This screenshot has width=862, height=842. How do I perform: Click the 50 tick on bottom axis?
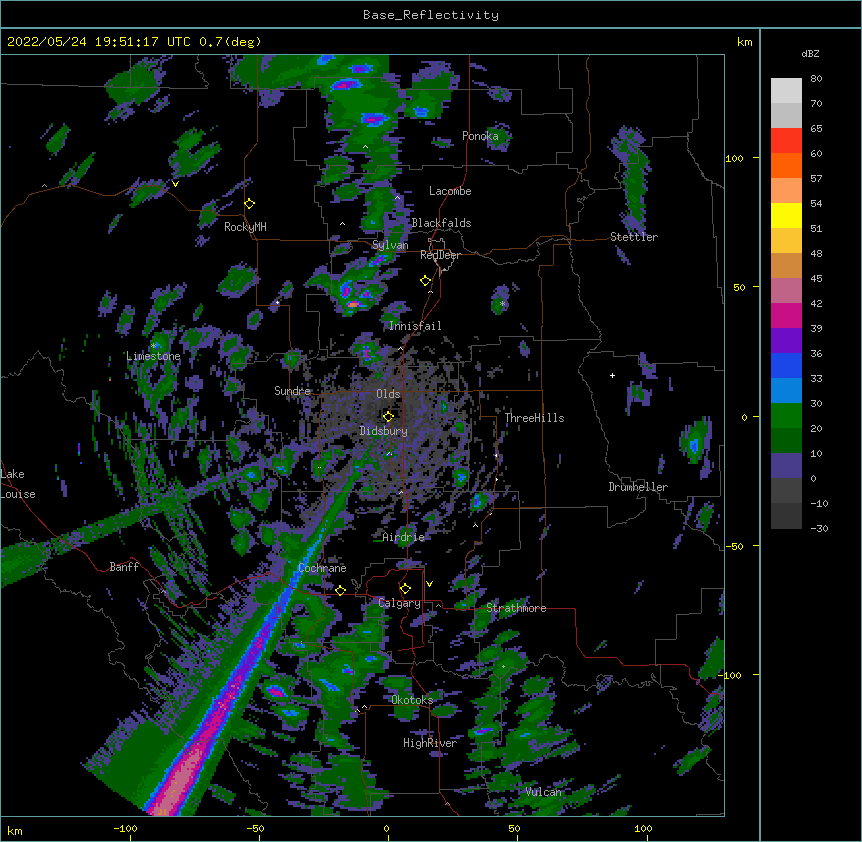coord(514,828)
